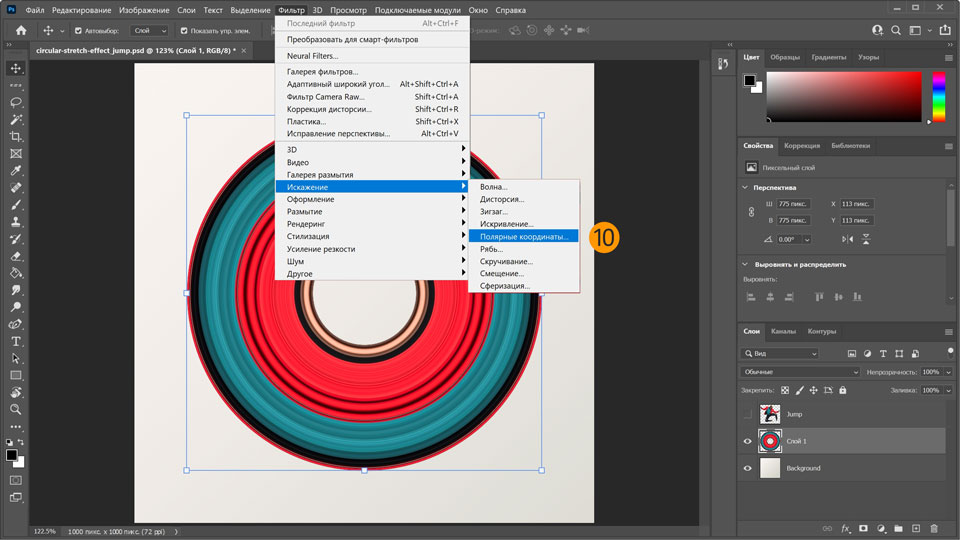The width and height of the screenshot is (960, 540).
Task: Hide the Слой 1 layer
Action: (x=748, y=441)
